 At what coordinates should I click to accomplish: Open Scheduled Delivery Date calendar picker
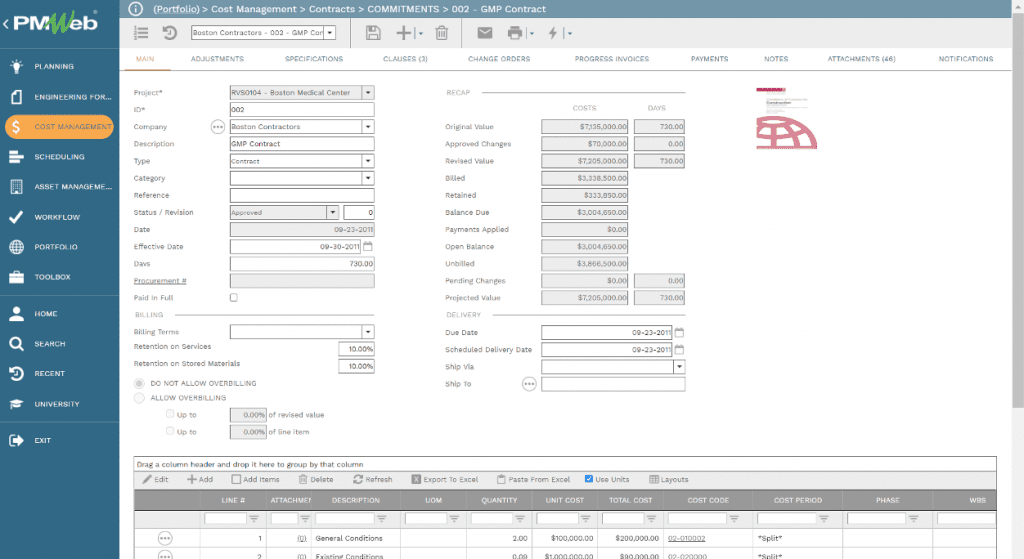679,349
